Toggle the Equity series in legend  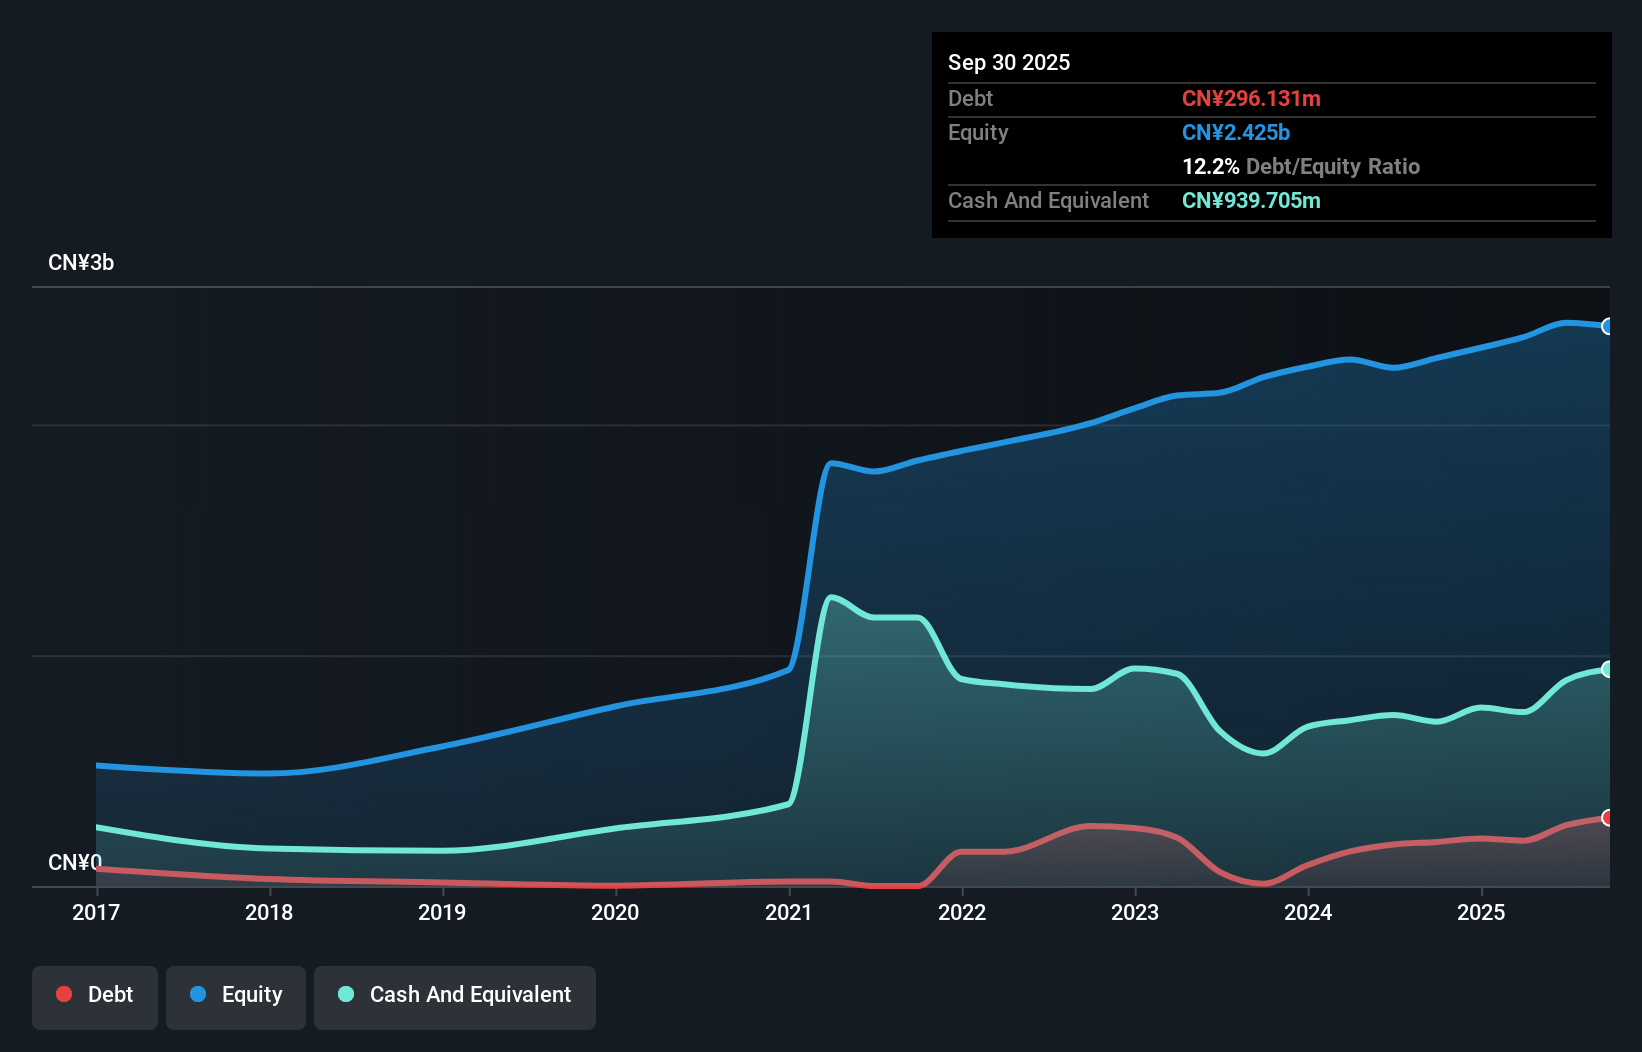coord(236,995)
